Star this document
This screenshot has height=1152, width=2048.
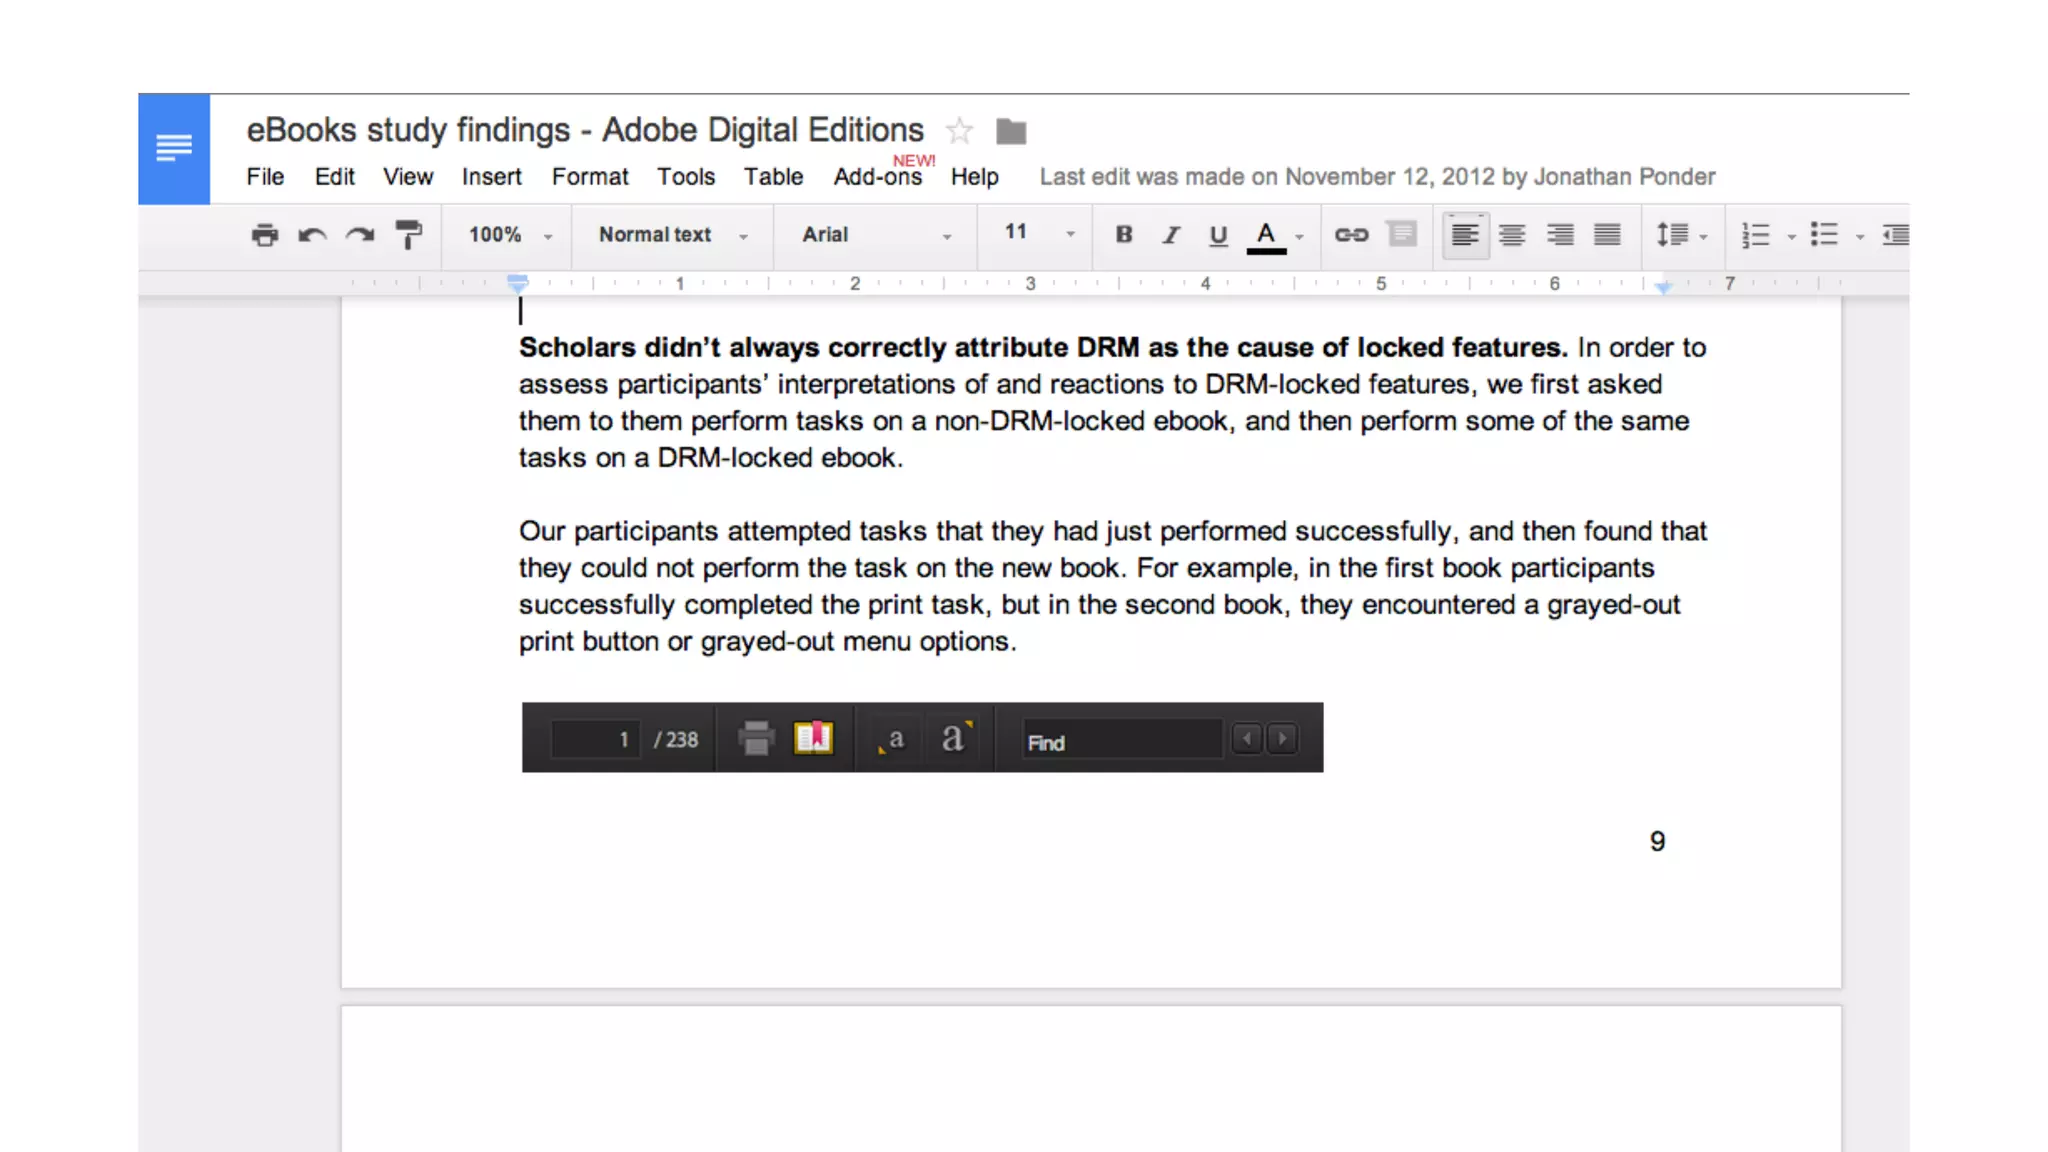(x=959, y=131)
